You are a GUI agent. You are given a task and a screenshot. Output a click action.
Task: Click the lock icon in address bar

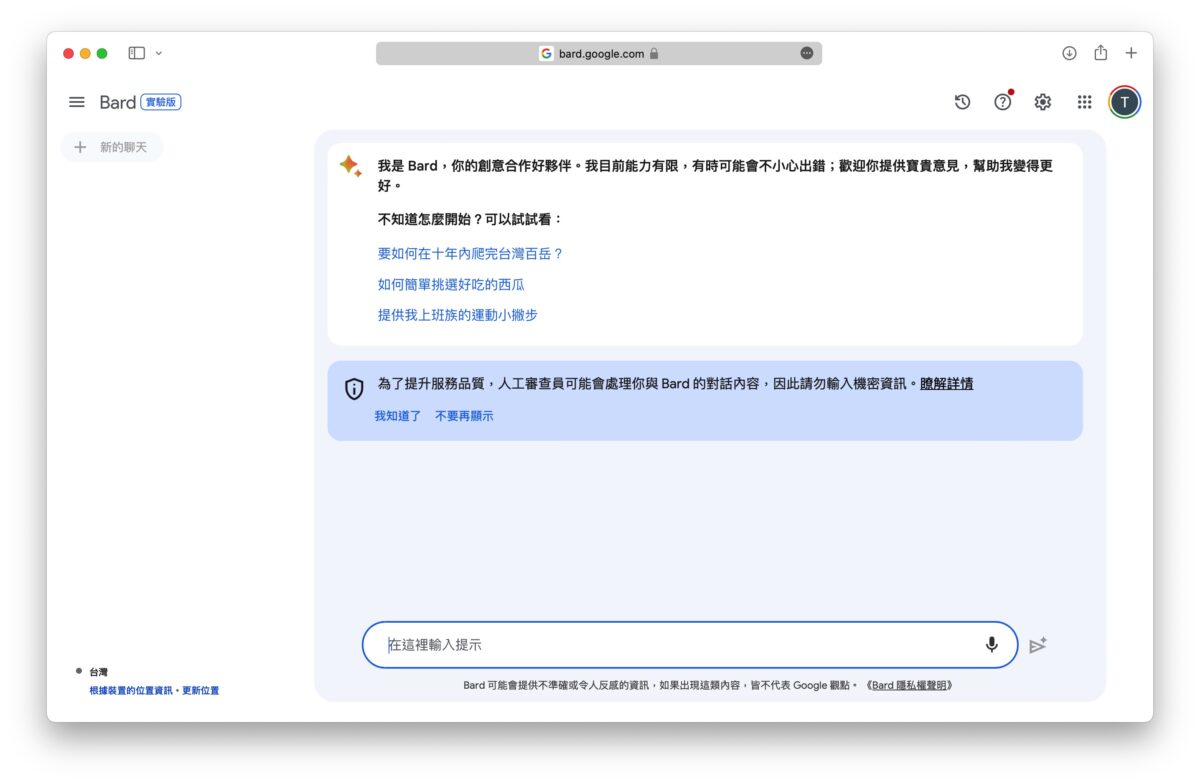click(x=654, y=54)
